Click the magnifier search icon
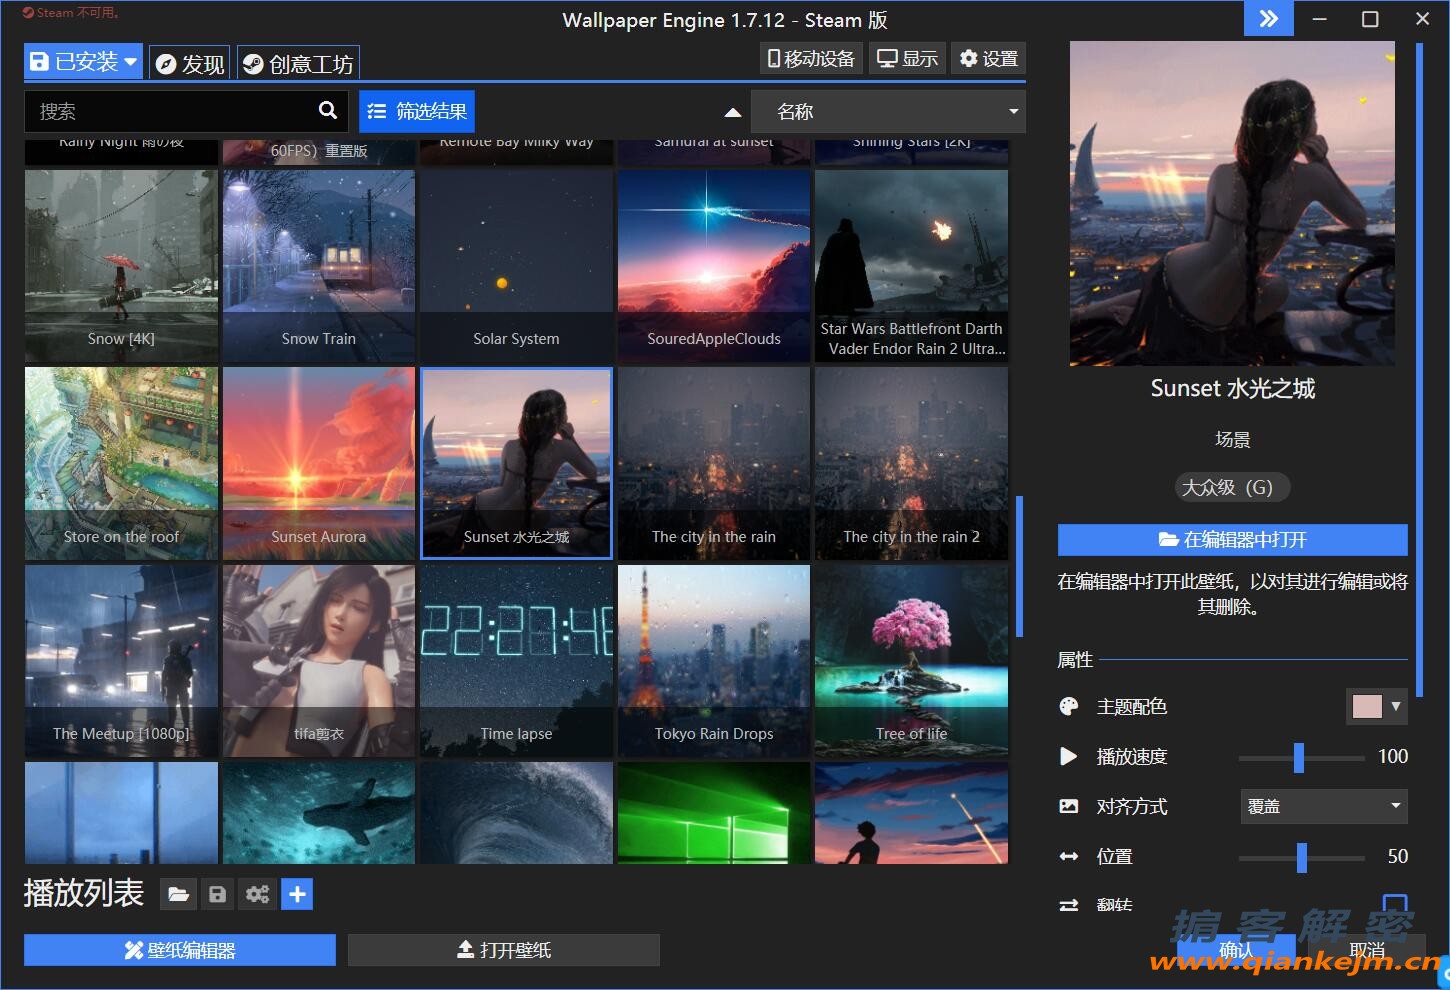The width and height of the screenshot is (1450, 990). tap(328, 110)
